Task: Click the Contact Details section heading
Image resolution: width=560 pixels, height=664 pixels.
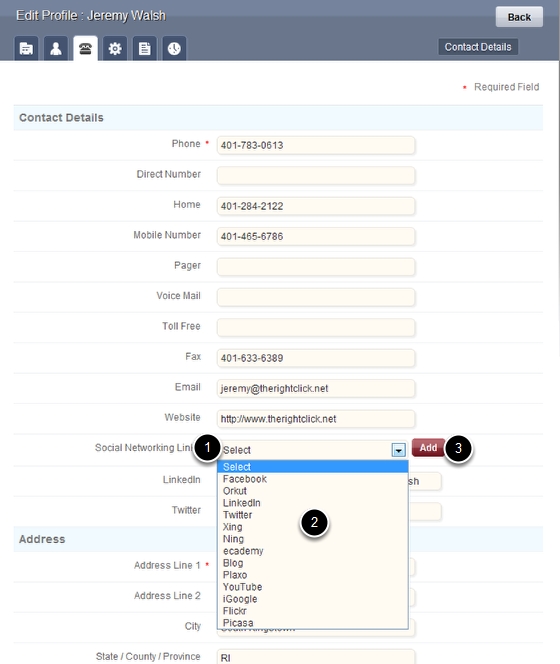Action: [x=61, y=118]
